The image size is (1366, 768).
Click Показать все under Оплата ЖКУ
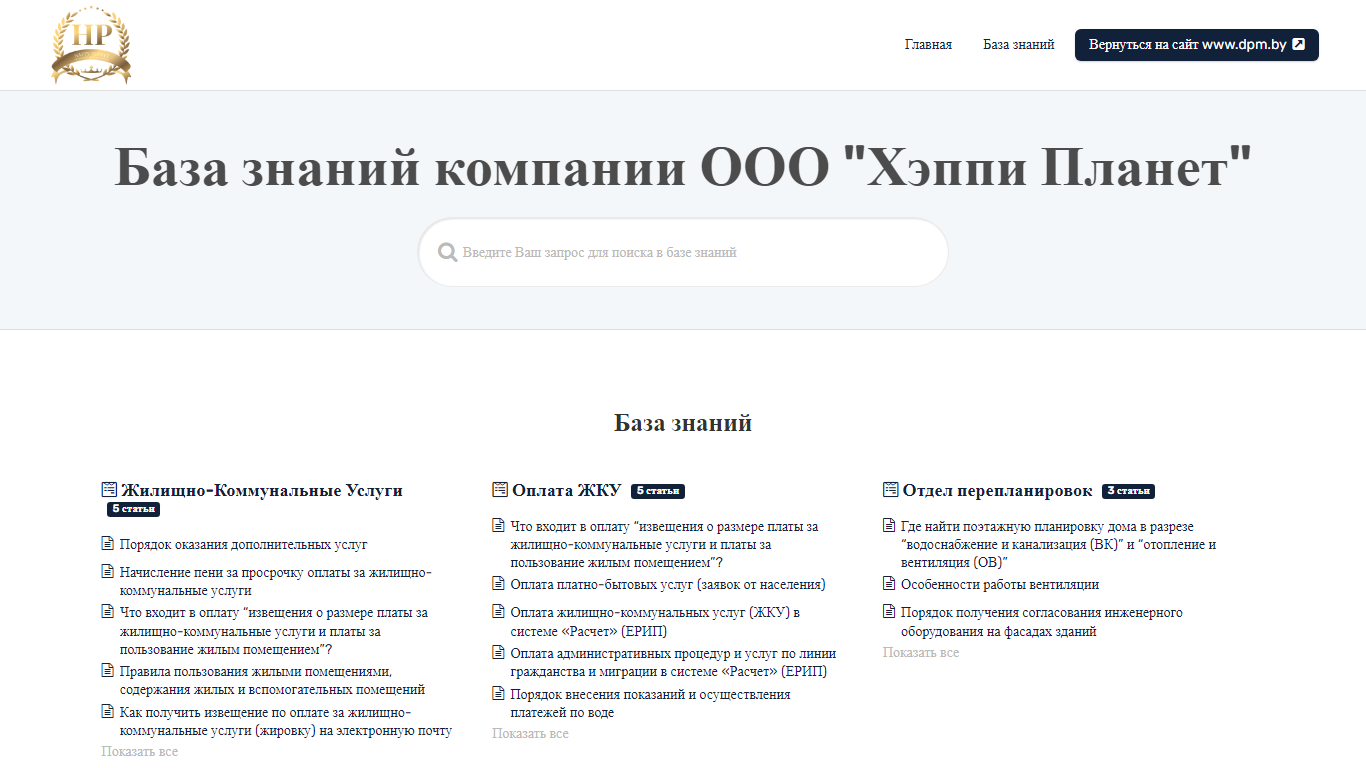[x=530, y=734]
